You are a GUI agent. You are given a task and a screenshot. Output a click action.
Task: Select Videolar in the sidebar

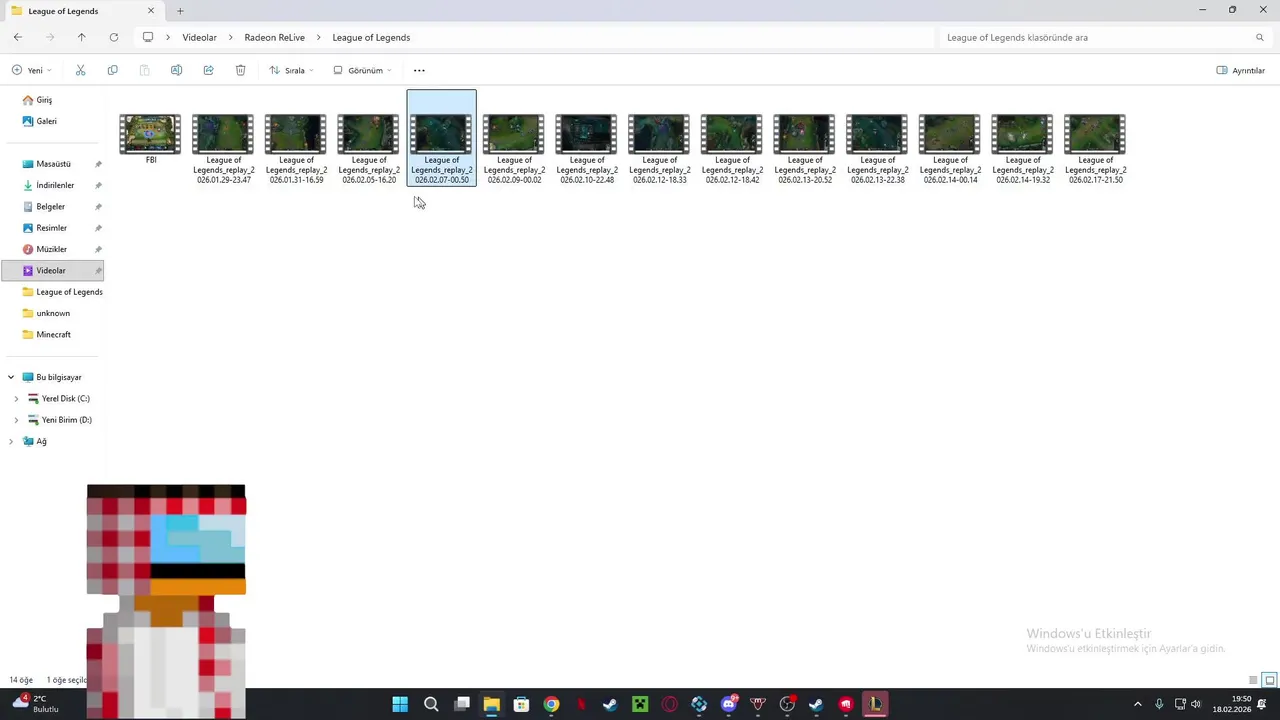click(x=53, y=270)
